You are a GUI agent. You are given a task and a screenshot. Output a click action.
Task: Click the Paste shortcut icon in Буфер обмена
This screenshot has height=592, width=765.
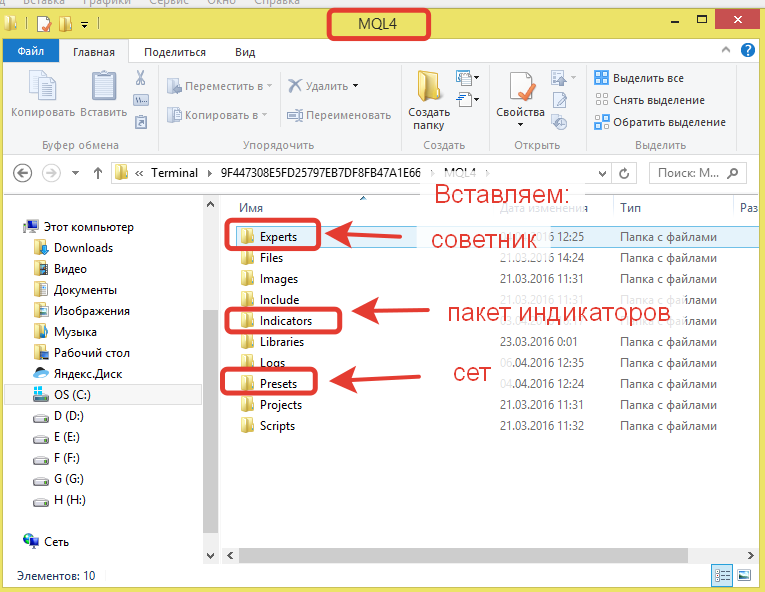tap(141, 122)
